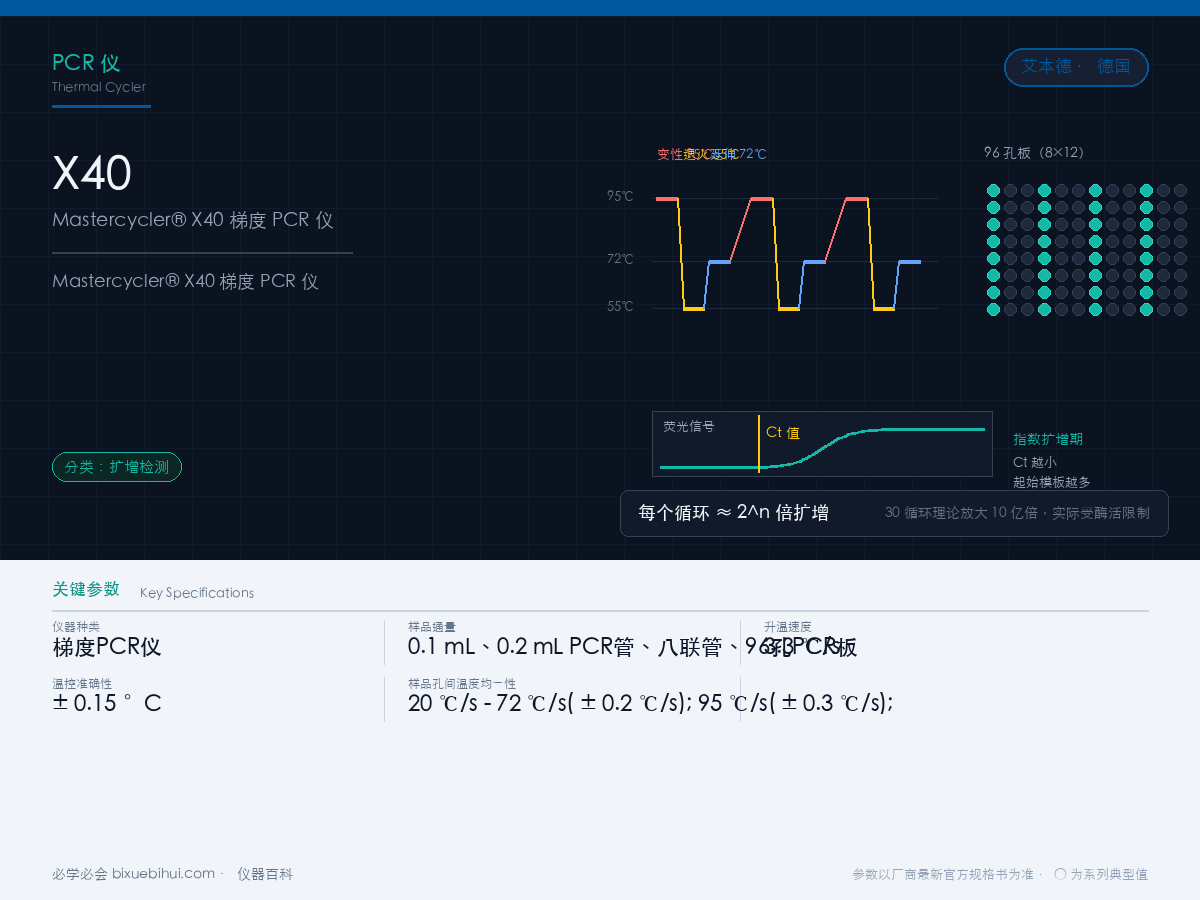This screenshot has width=1200, height=900.
Task: Select the X40 model title
Action: 92,174
